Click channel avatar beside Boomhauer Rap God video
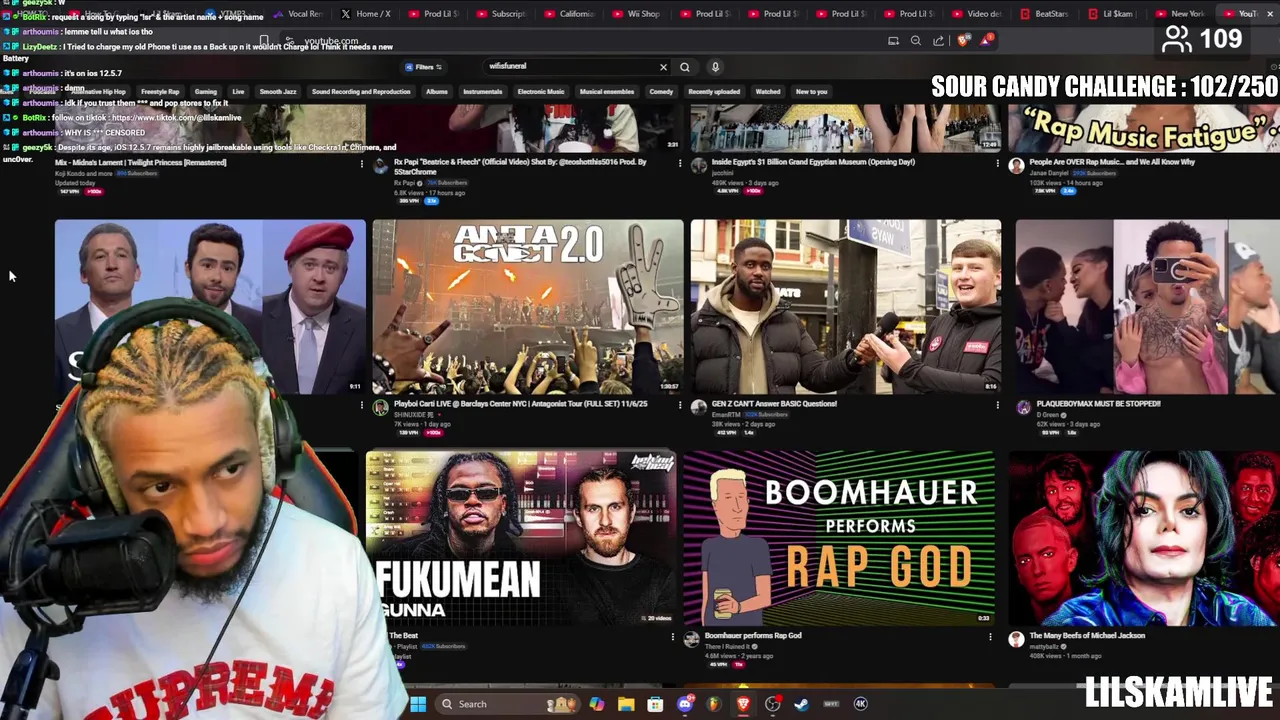 coord(691,640)
